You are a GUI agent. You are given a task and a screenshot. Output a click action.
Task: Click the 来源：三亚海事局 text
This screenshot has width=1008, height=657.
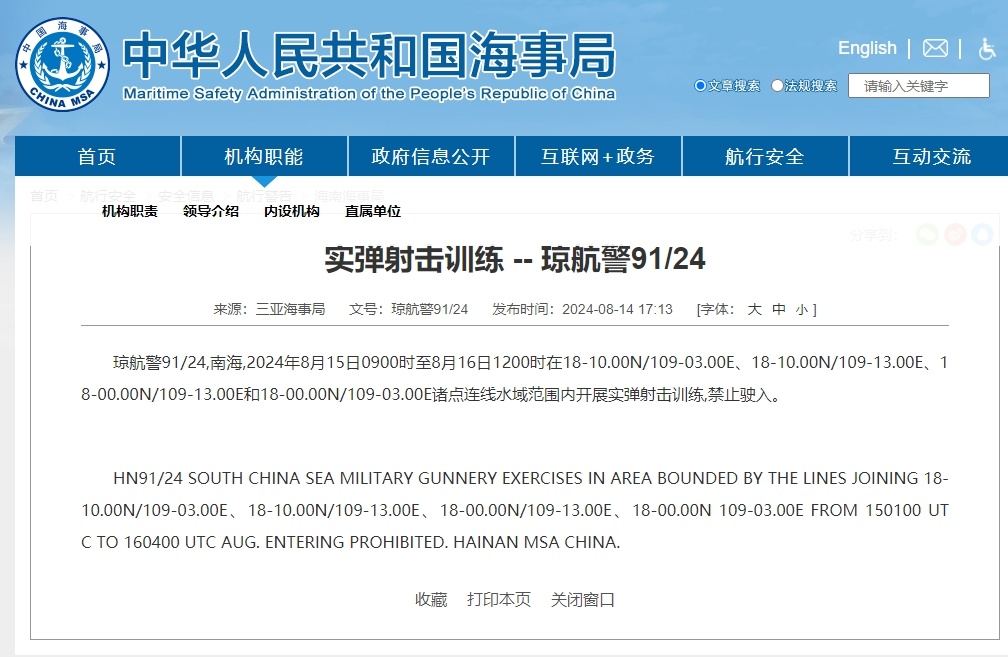(269, 309)
